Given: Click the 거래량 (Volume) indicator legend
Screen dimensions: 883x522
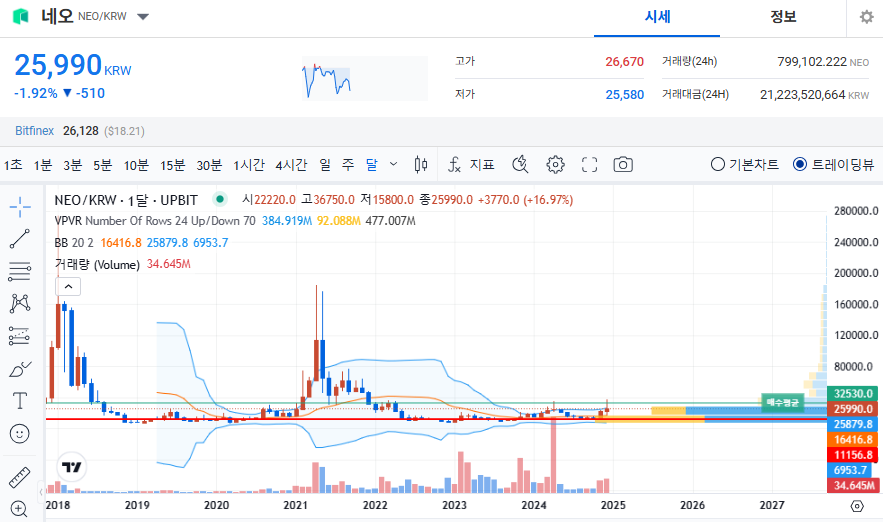Looking at the screenshot, I should click(x=97, y=265).
